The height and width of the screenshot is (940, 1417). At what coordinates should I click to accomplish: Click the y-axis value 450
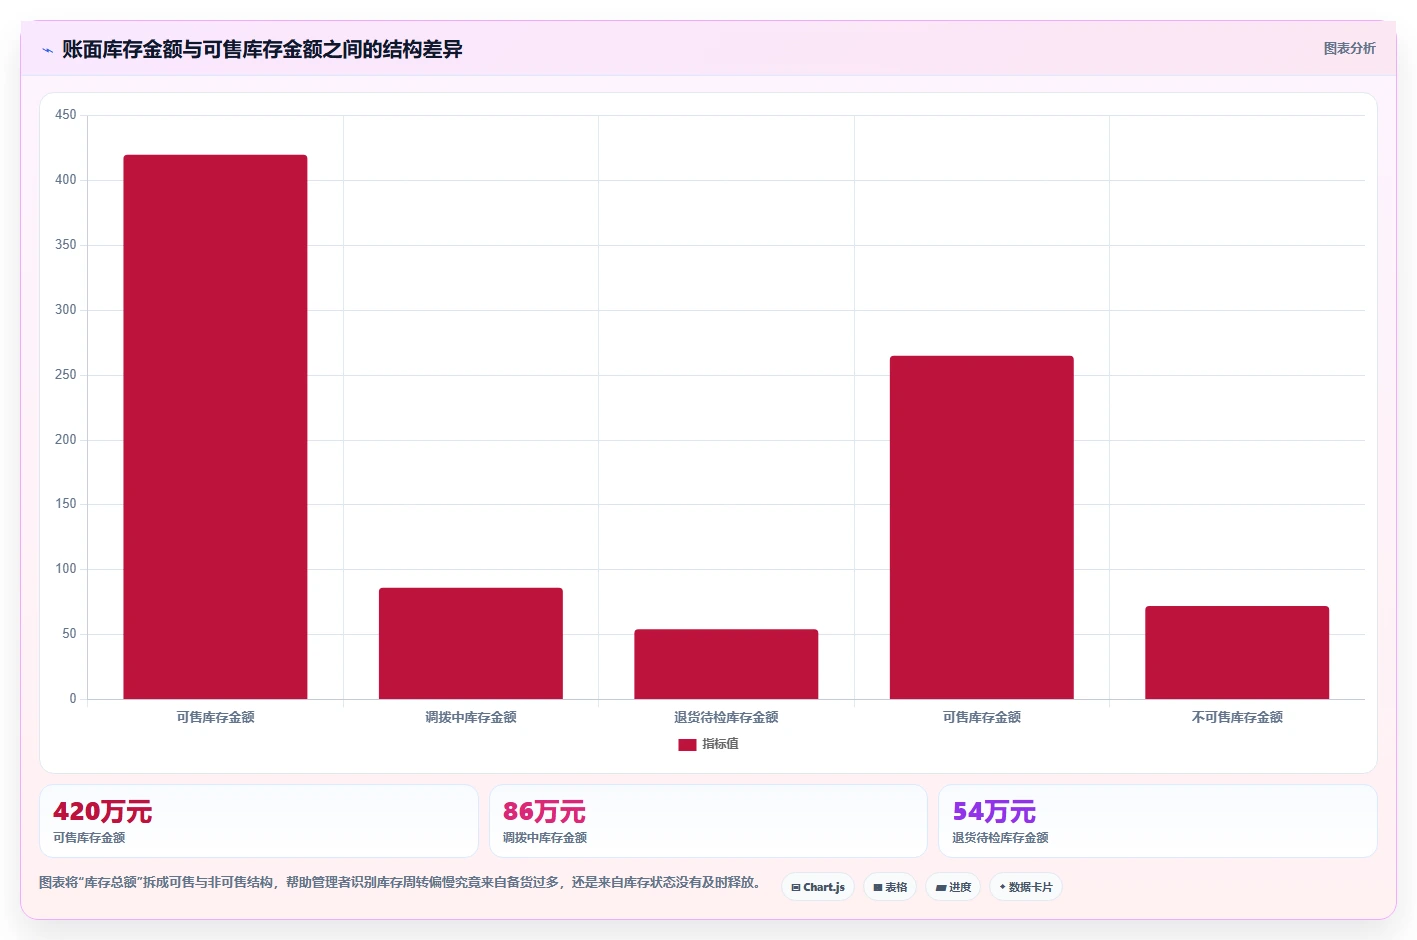pyautogui.click(x=66, y=115)
